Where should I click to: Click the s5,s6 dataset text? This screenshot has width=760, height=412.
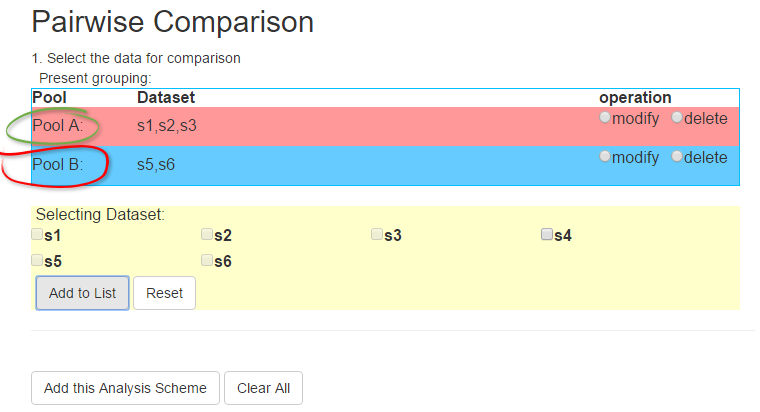156,165
